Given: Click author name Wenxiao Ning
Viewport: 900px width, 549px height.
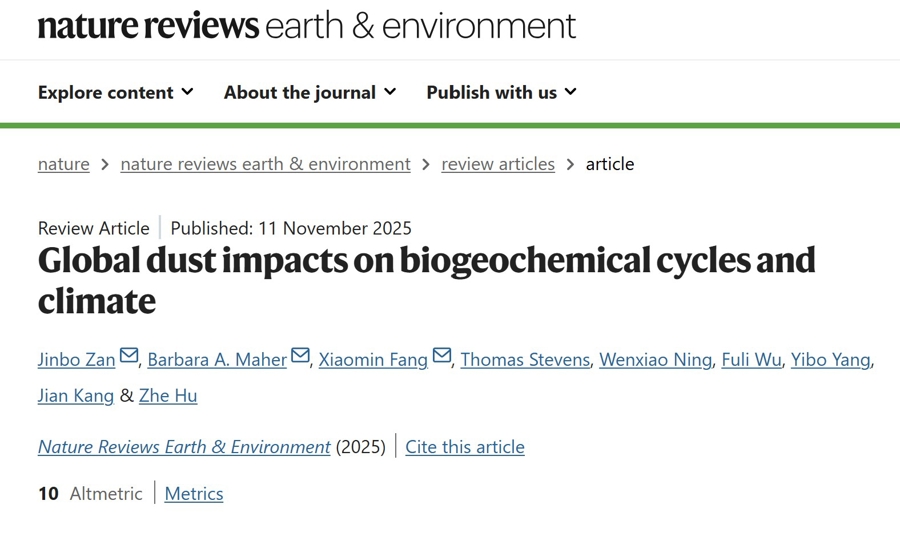Looking at the screenshot, I should point(655,360).
